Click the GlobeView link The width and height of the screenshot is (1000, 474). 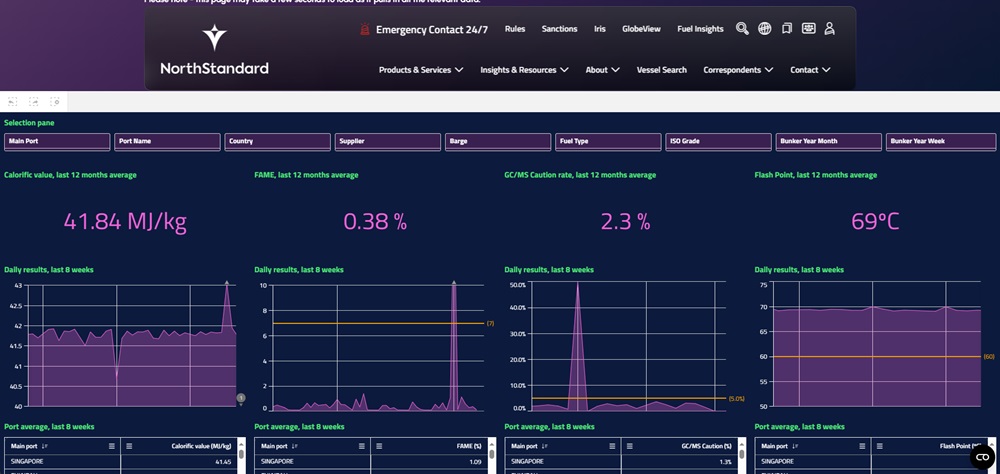point(641,29)
